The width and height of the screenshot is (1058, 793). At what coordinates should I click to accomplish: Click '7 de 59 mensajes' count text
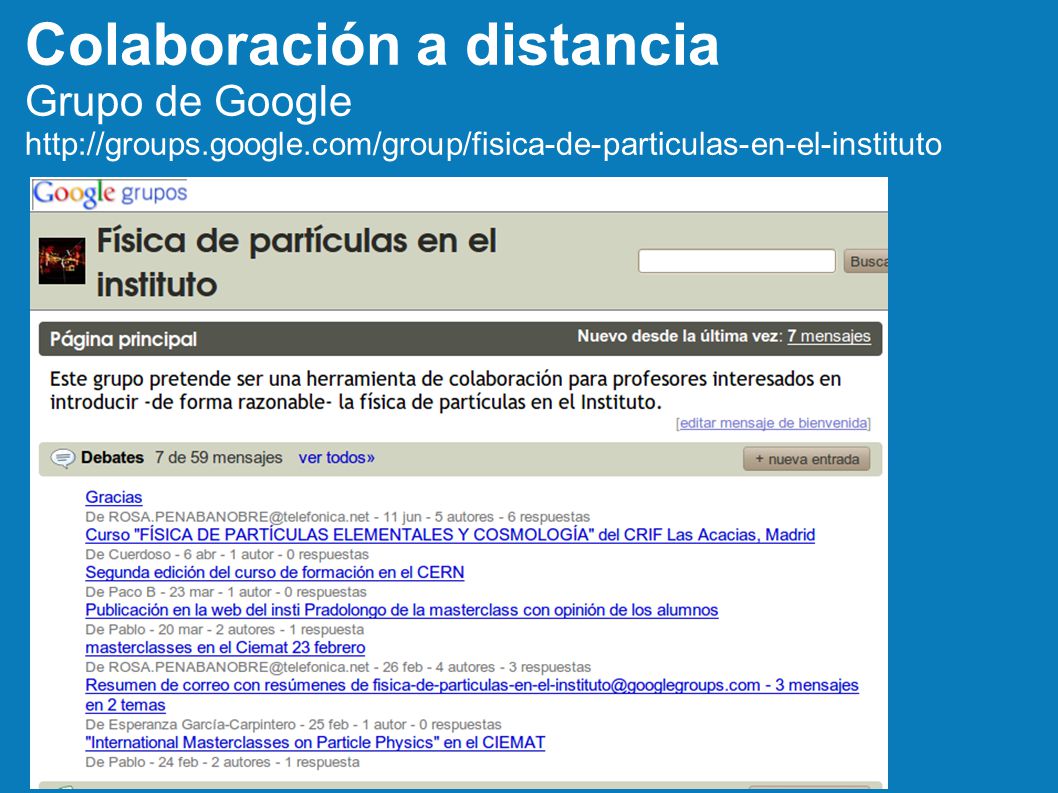pos(219,458)
